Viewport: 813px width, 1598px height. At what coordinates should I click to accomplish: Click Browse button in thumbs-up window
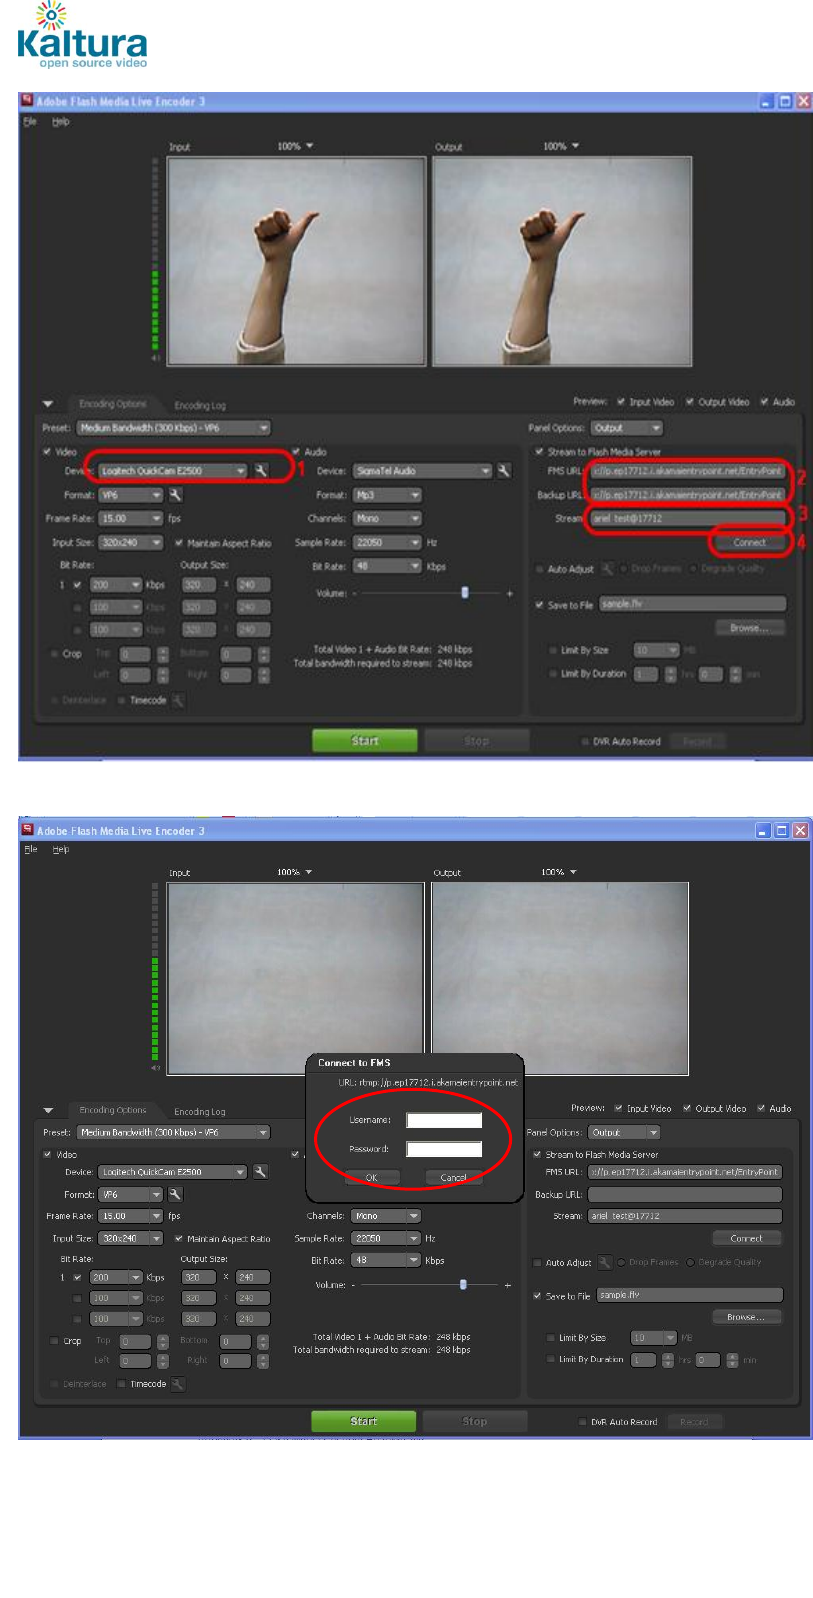tap(750, 628)
